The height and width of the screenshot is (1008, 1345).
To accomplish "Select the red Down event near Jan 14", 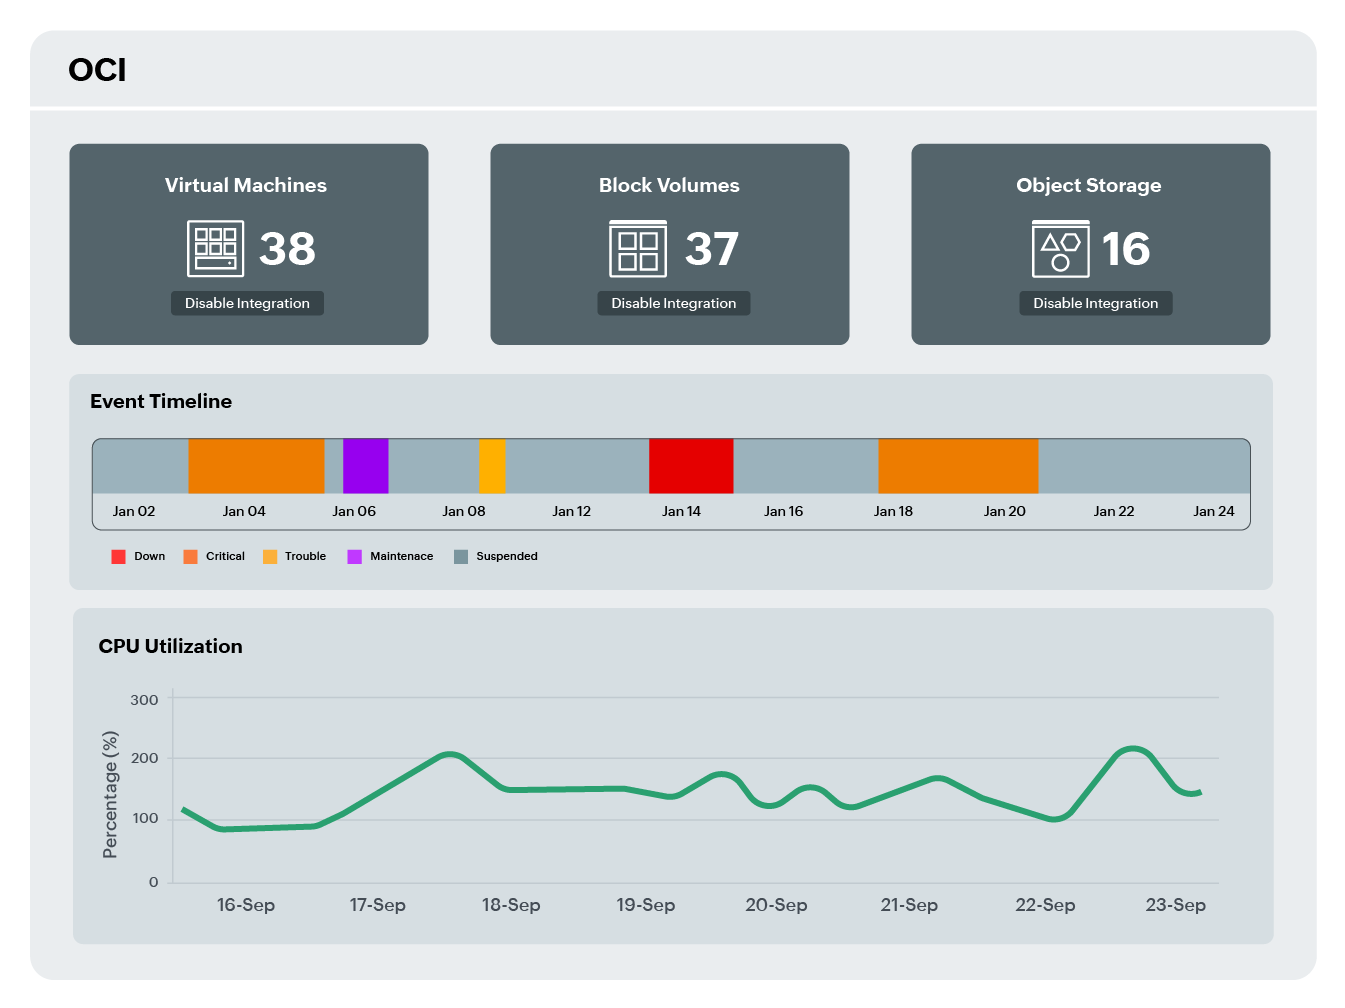I will (x=691, y=466).
